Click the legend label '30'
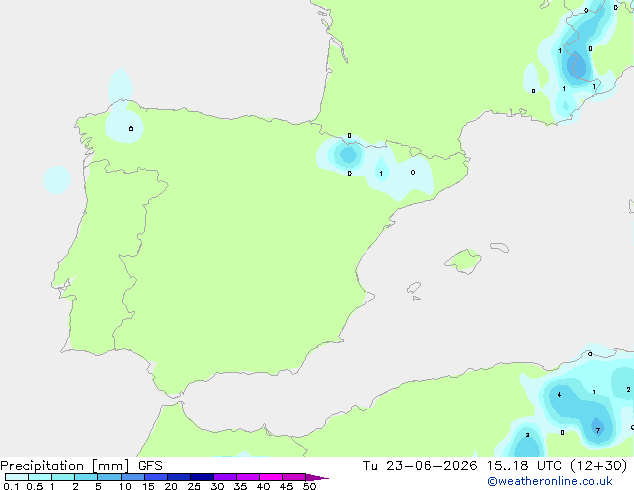 point(217,486)
